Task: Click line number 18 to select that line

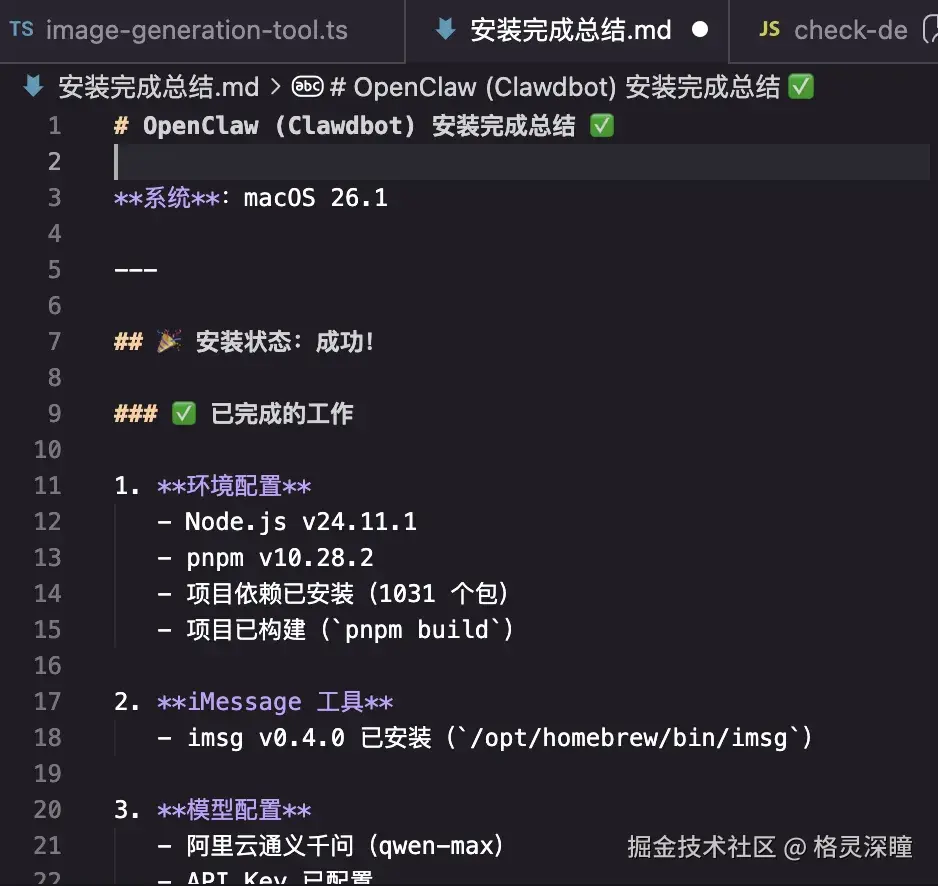Action: [47, 737]
